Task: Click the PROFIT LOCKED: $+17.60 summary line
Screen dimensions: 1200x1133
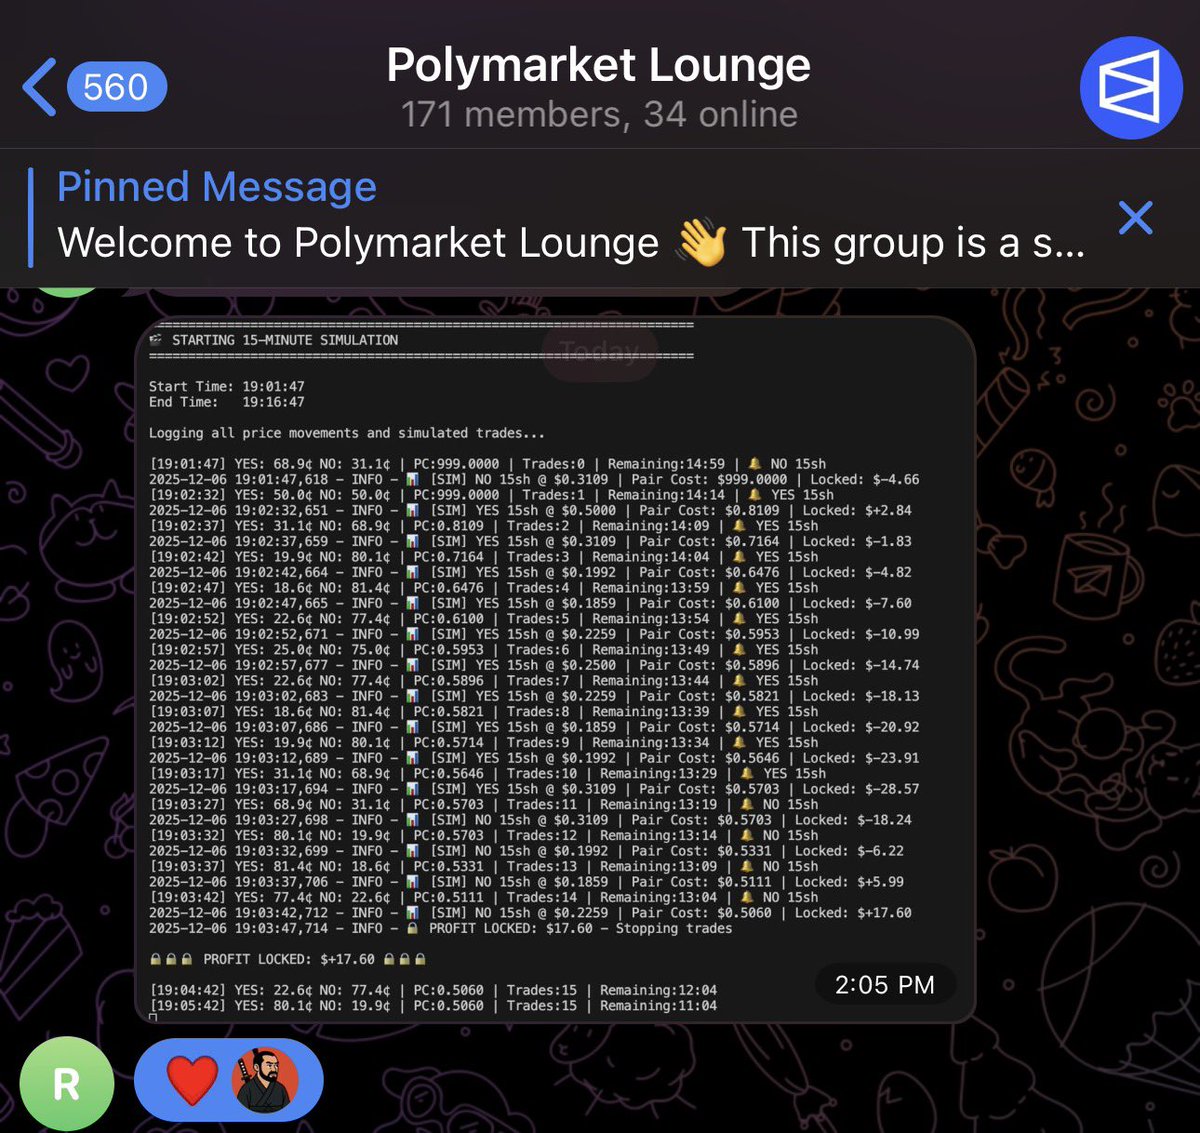Action: tap(288, 959)
